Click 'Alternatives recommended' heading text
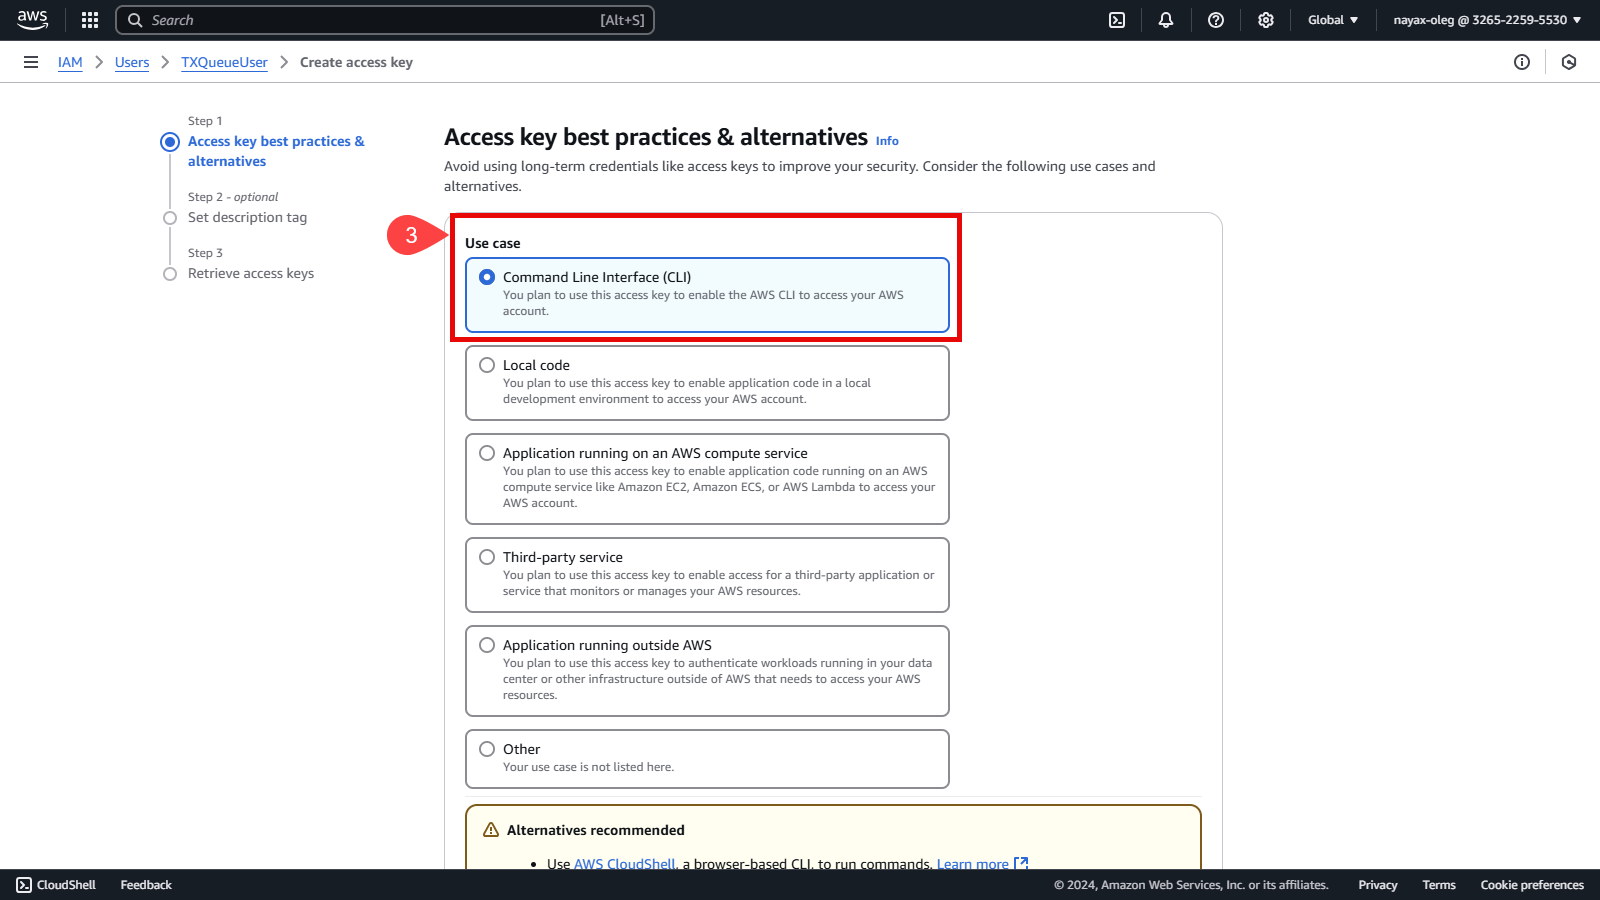This screenshot has height=900, width=1600. [x=596, y=830]
